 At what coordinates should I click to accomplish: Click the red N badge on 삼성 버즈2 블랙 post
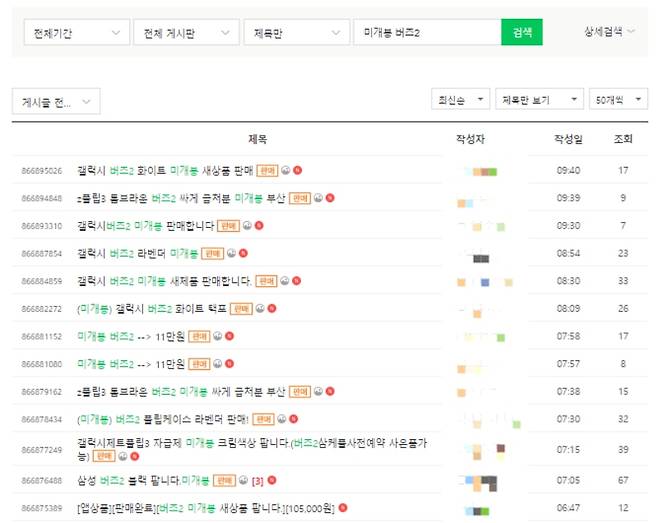click(x=272, y=480)
